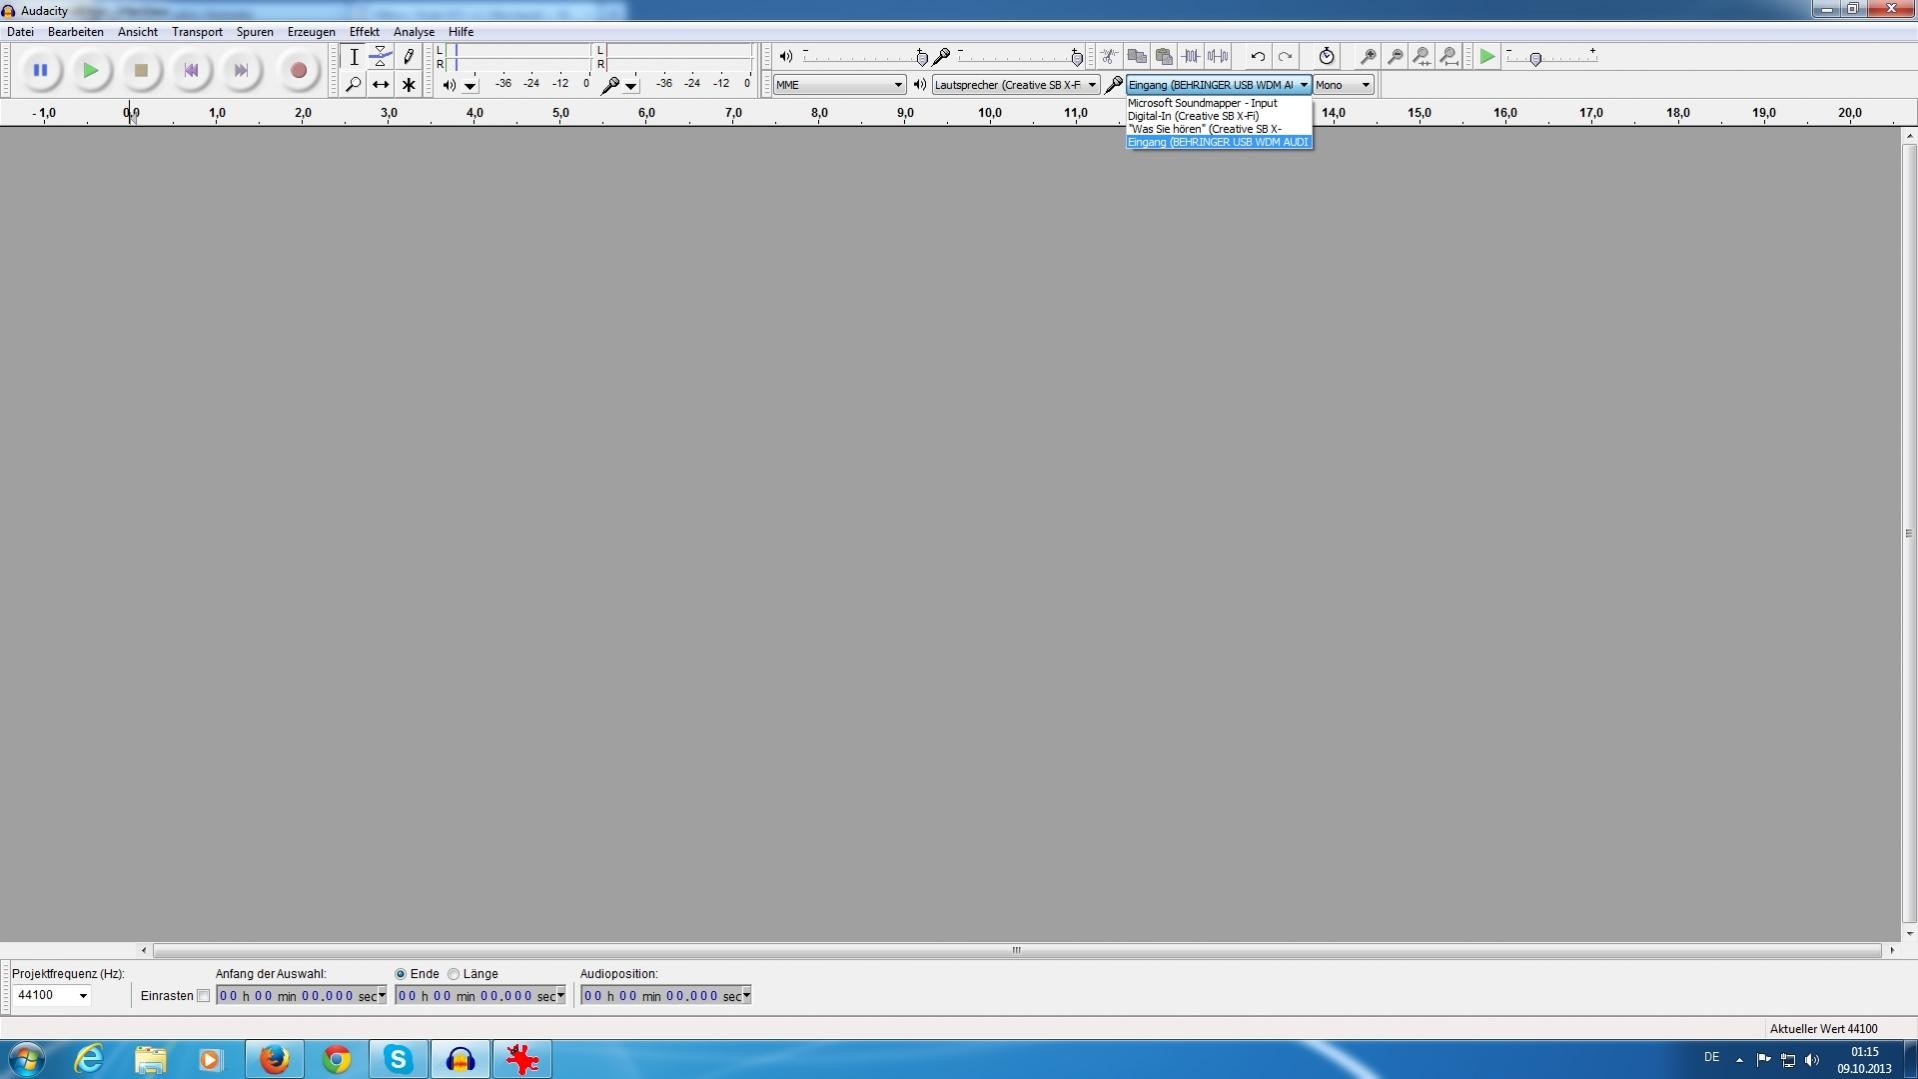Click the Sync-Lock tracks clock icon

(1326, 57)
